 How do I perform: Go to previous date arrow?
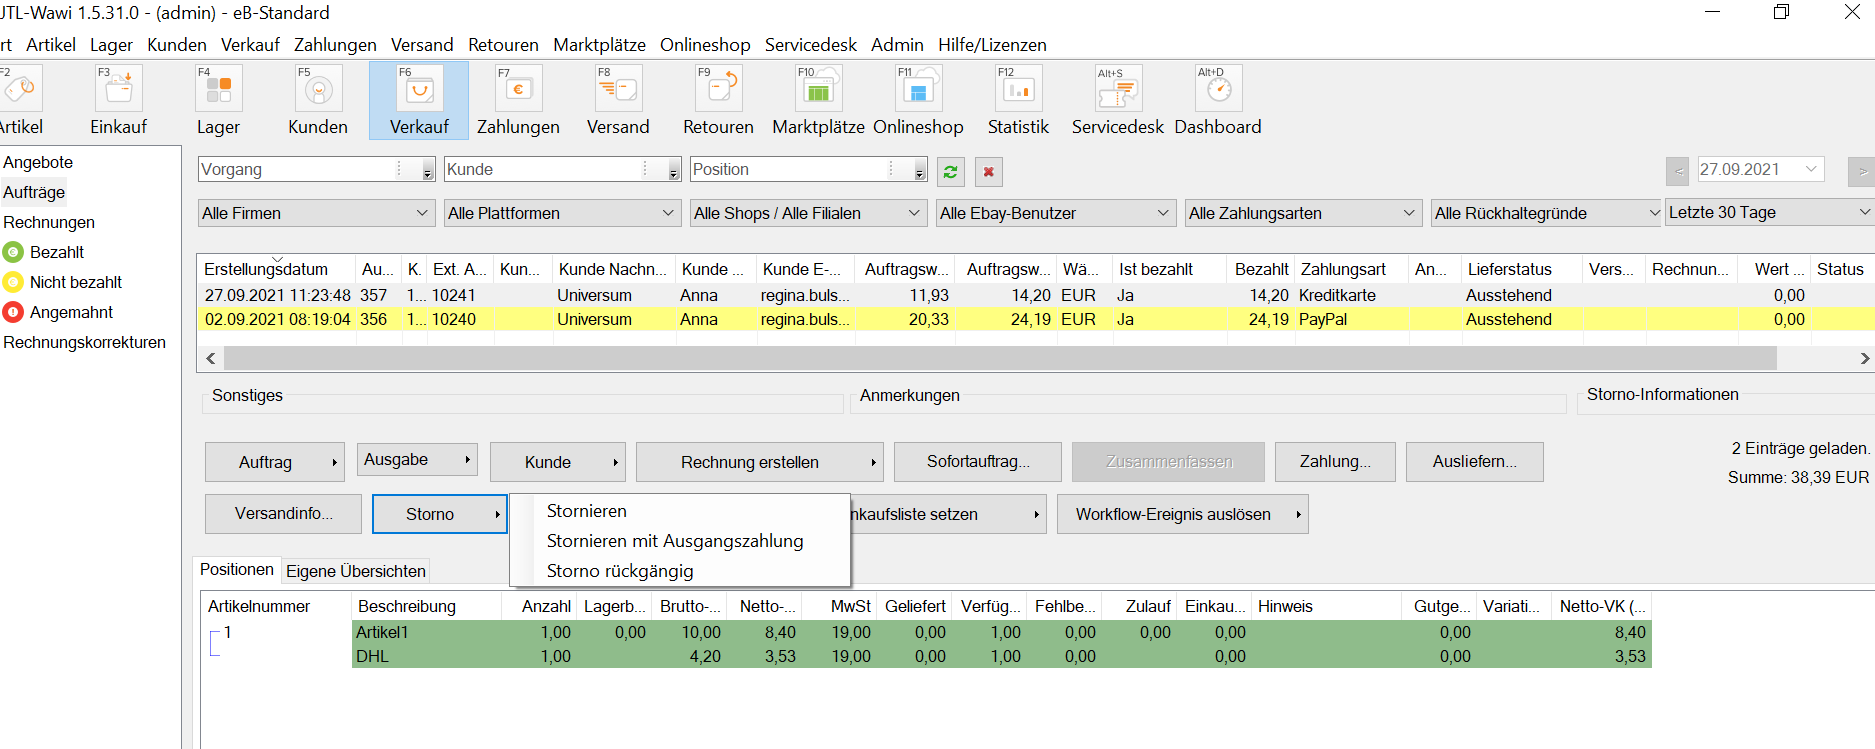pyautogui.click(x=1678, y=171)
